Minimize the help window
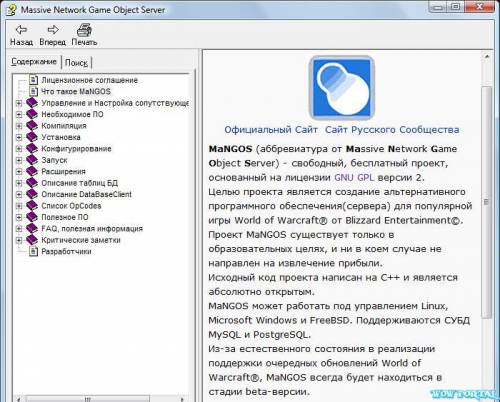This screenshot has width=500, height=402. (438, 7)
